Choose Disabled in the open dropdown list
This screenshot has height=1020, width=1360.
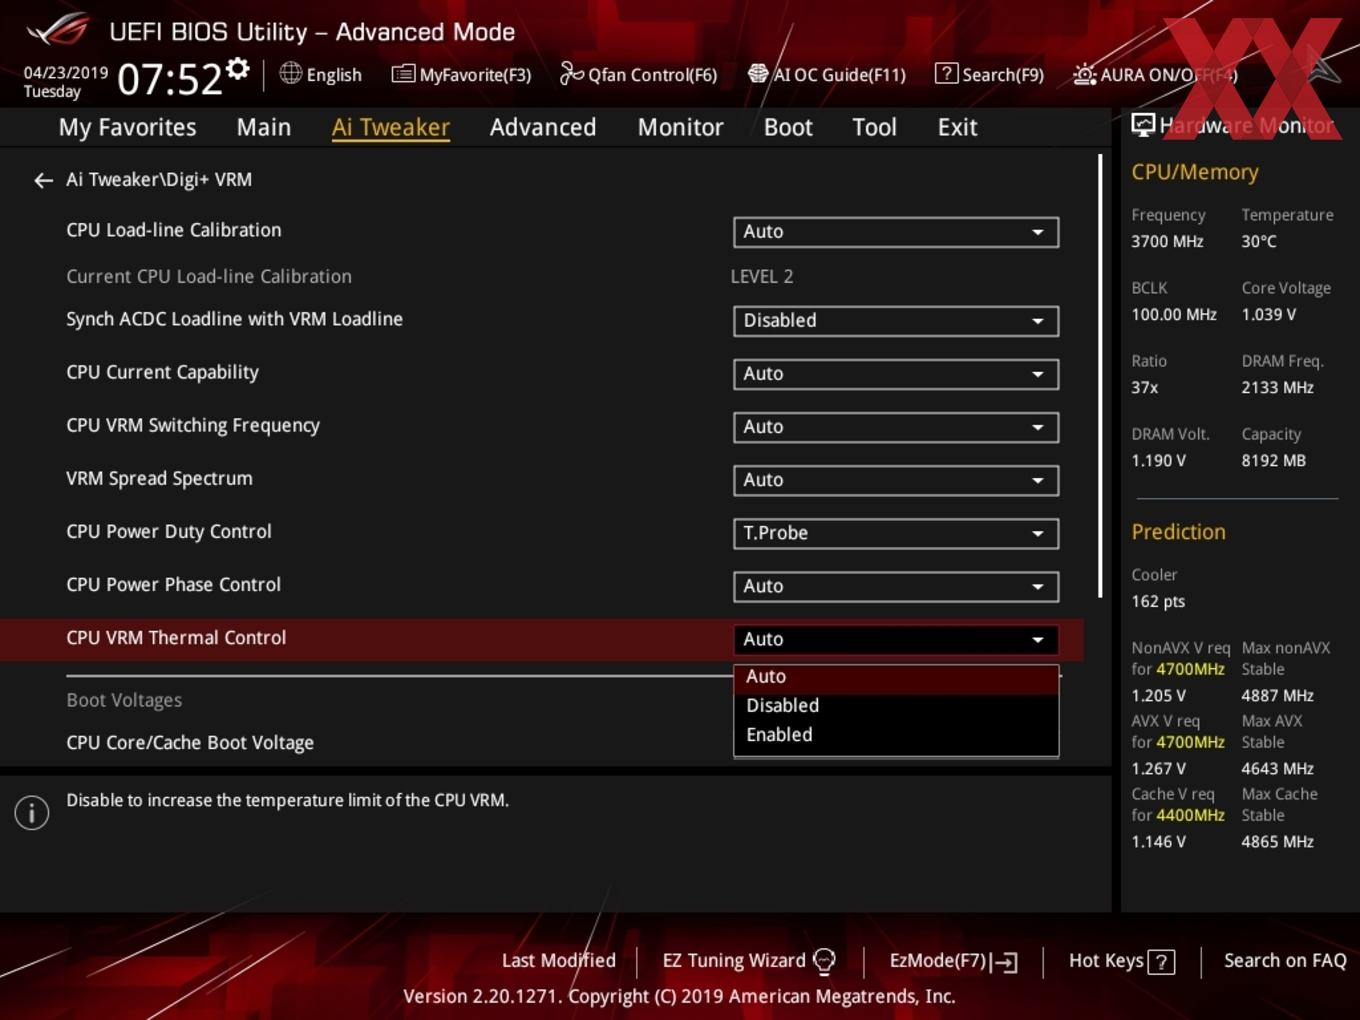tap(896, 706)
